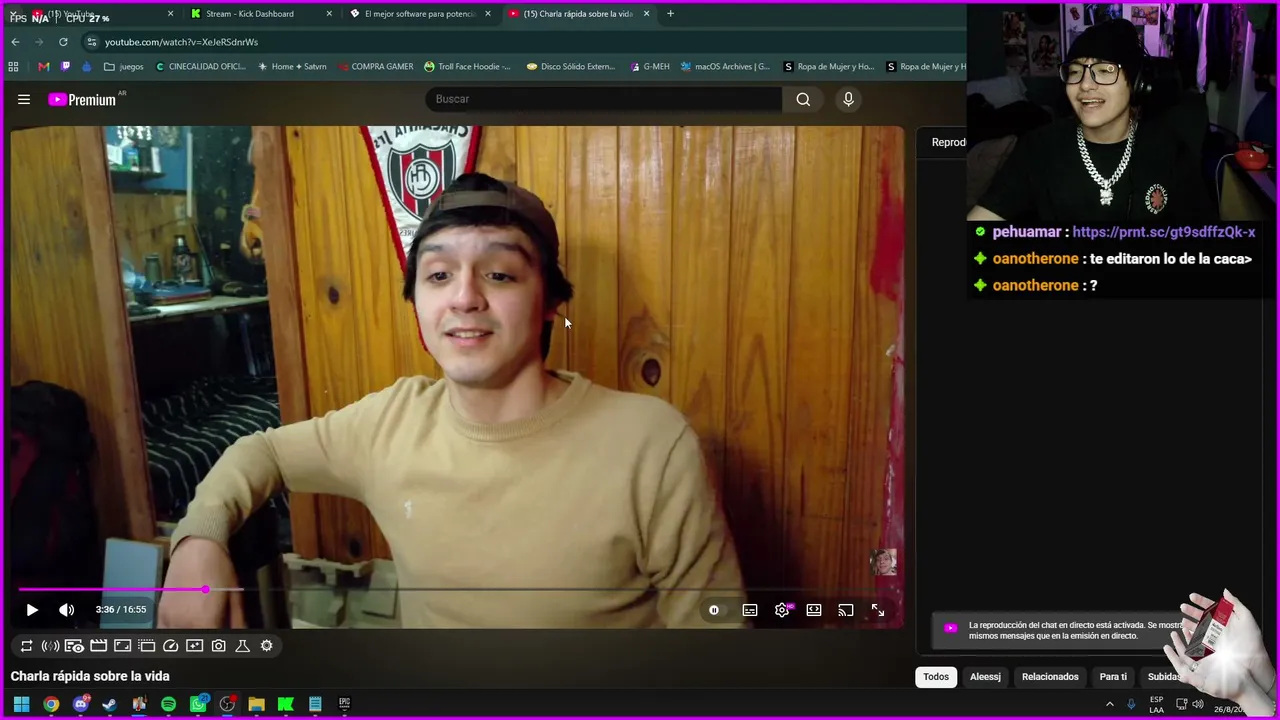This screenshot has height=720, width=1280.
Task: Seek the video progress bar handle
Action: point(205,590)
